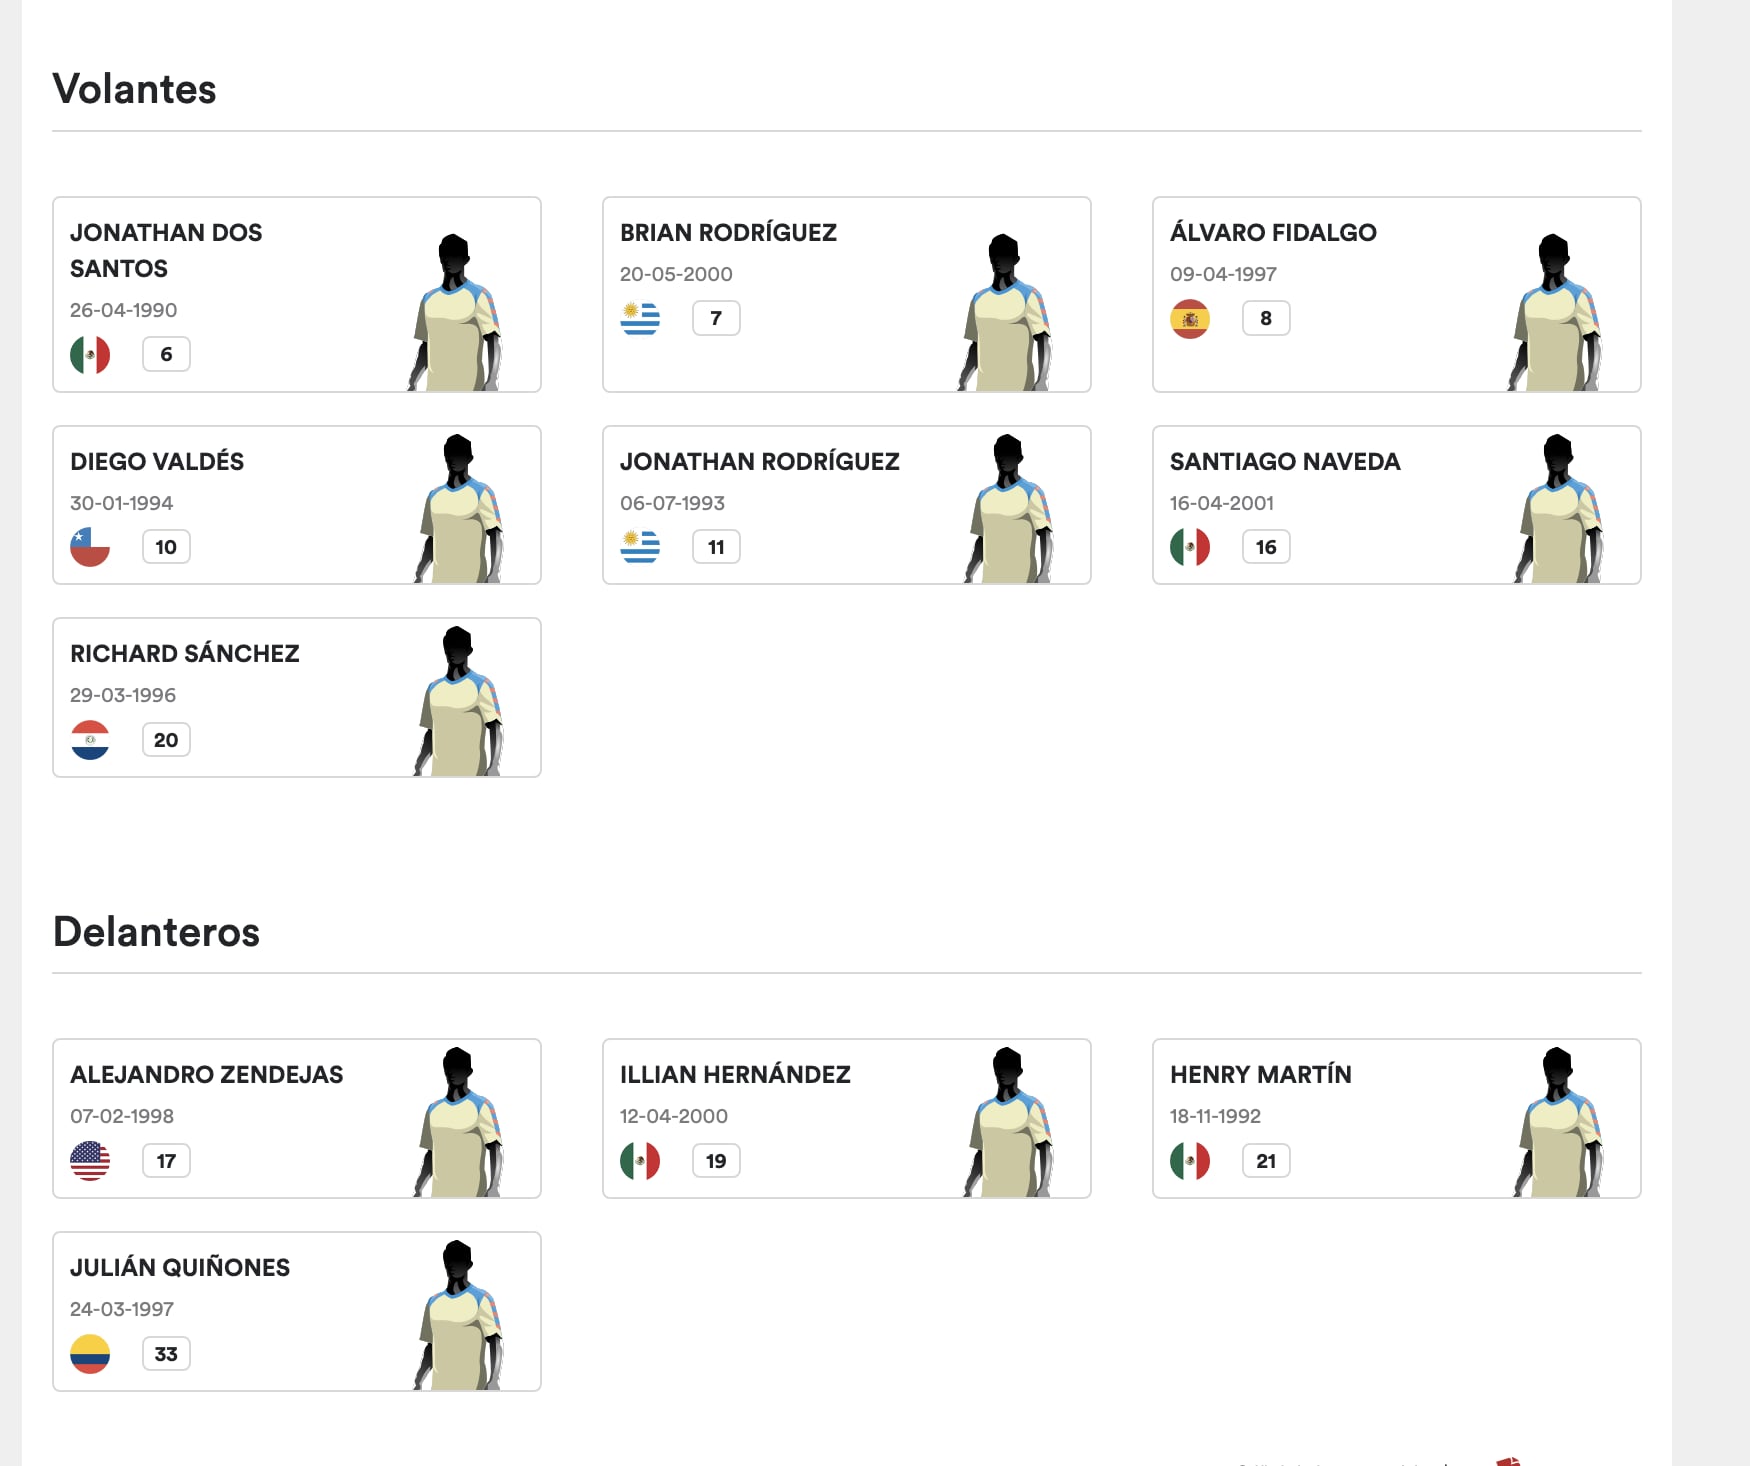Click the number 20 badge on Richard Sánchez card
The width and height of the screenshot is (1750, 1466).
pyautogui.click(x=166, y=740)
